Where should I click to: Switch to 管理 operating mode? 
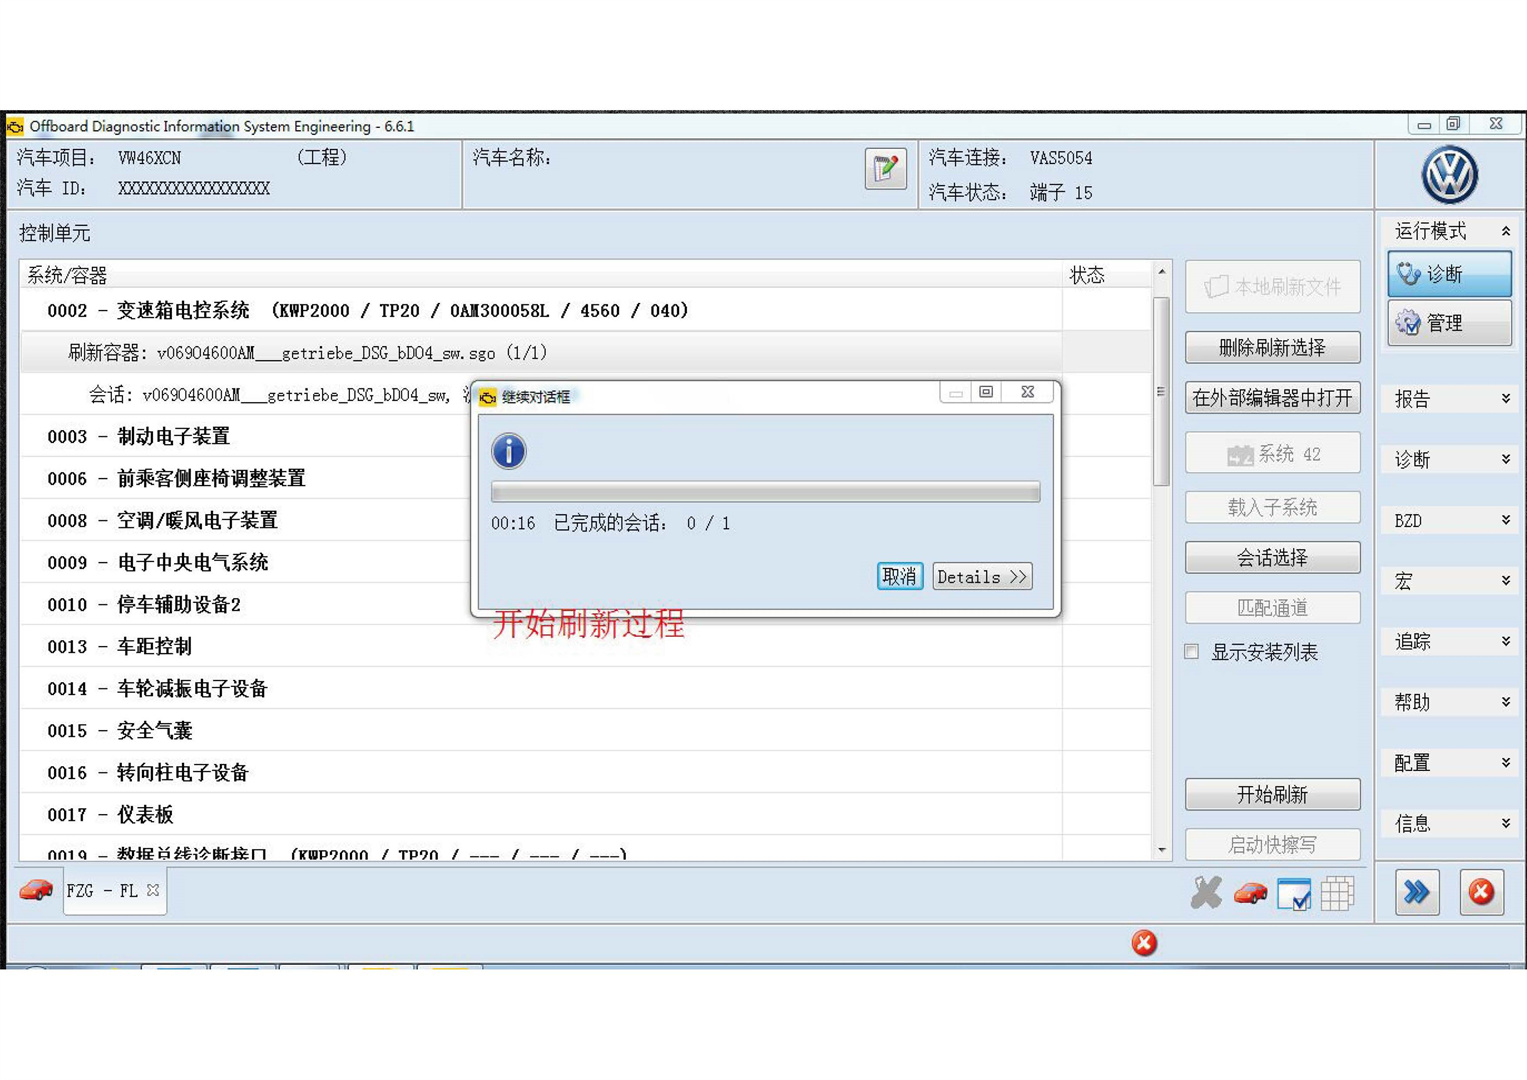[1449, 323]
